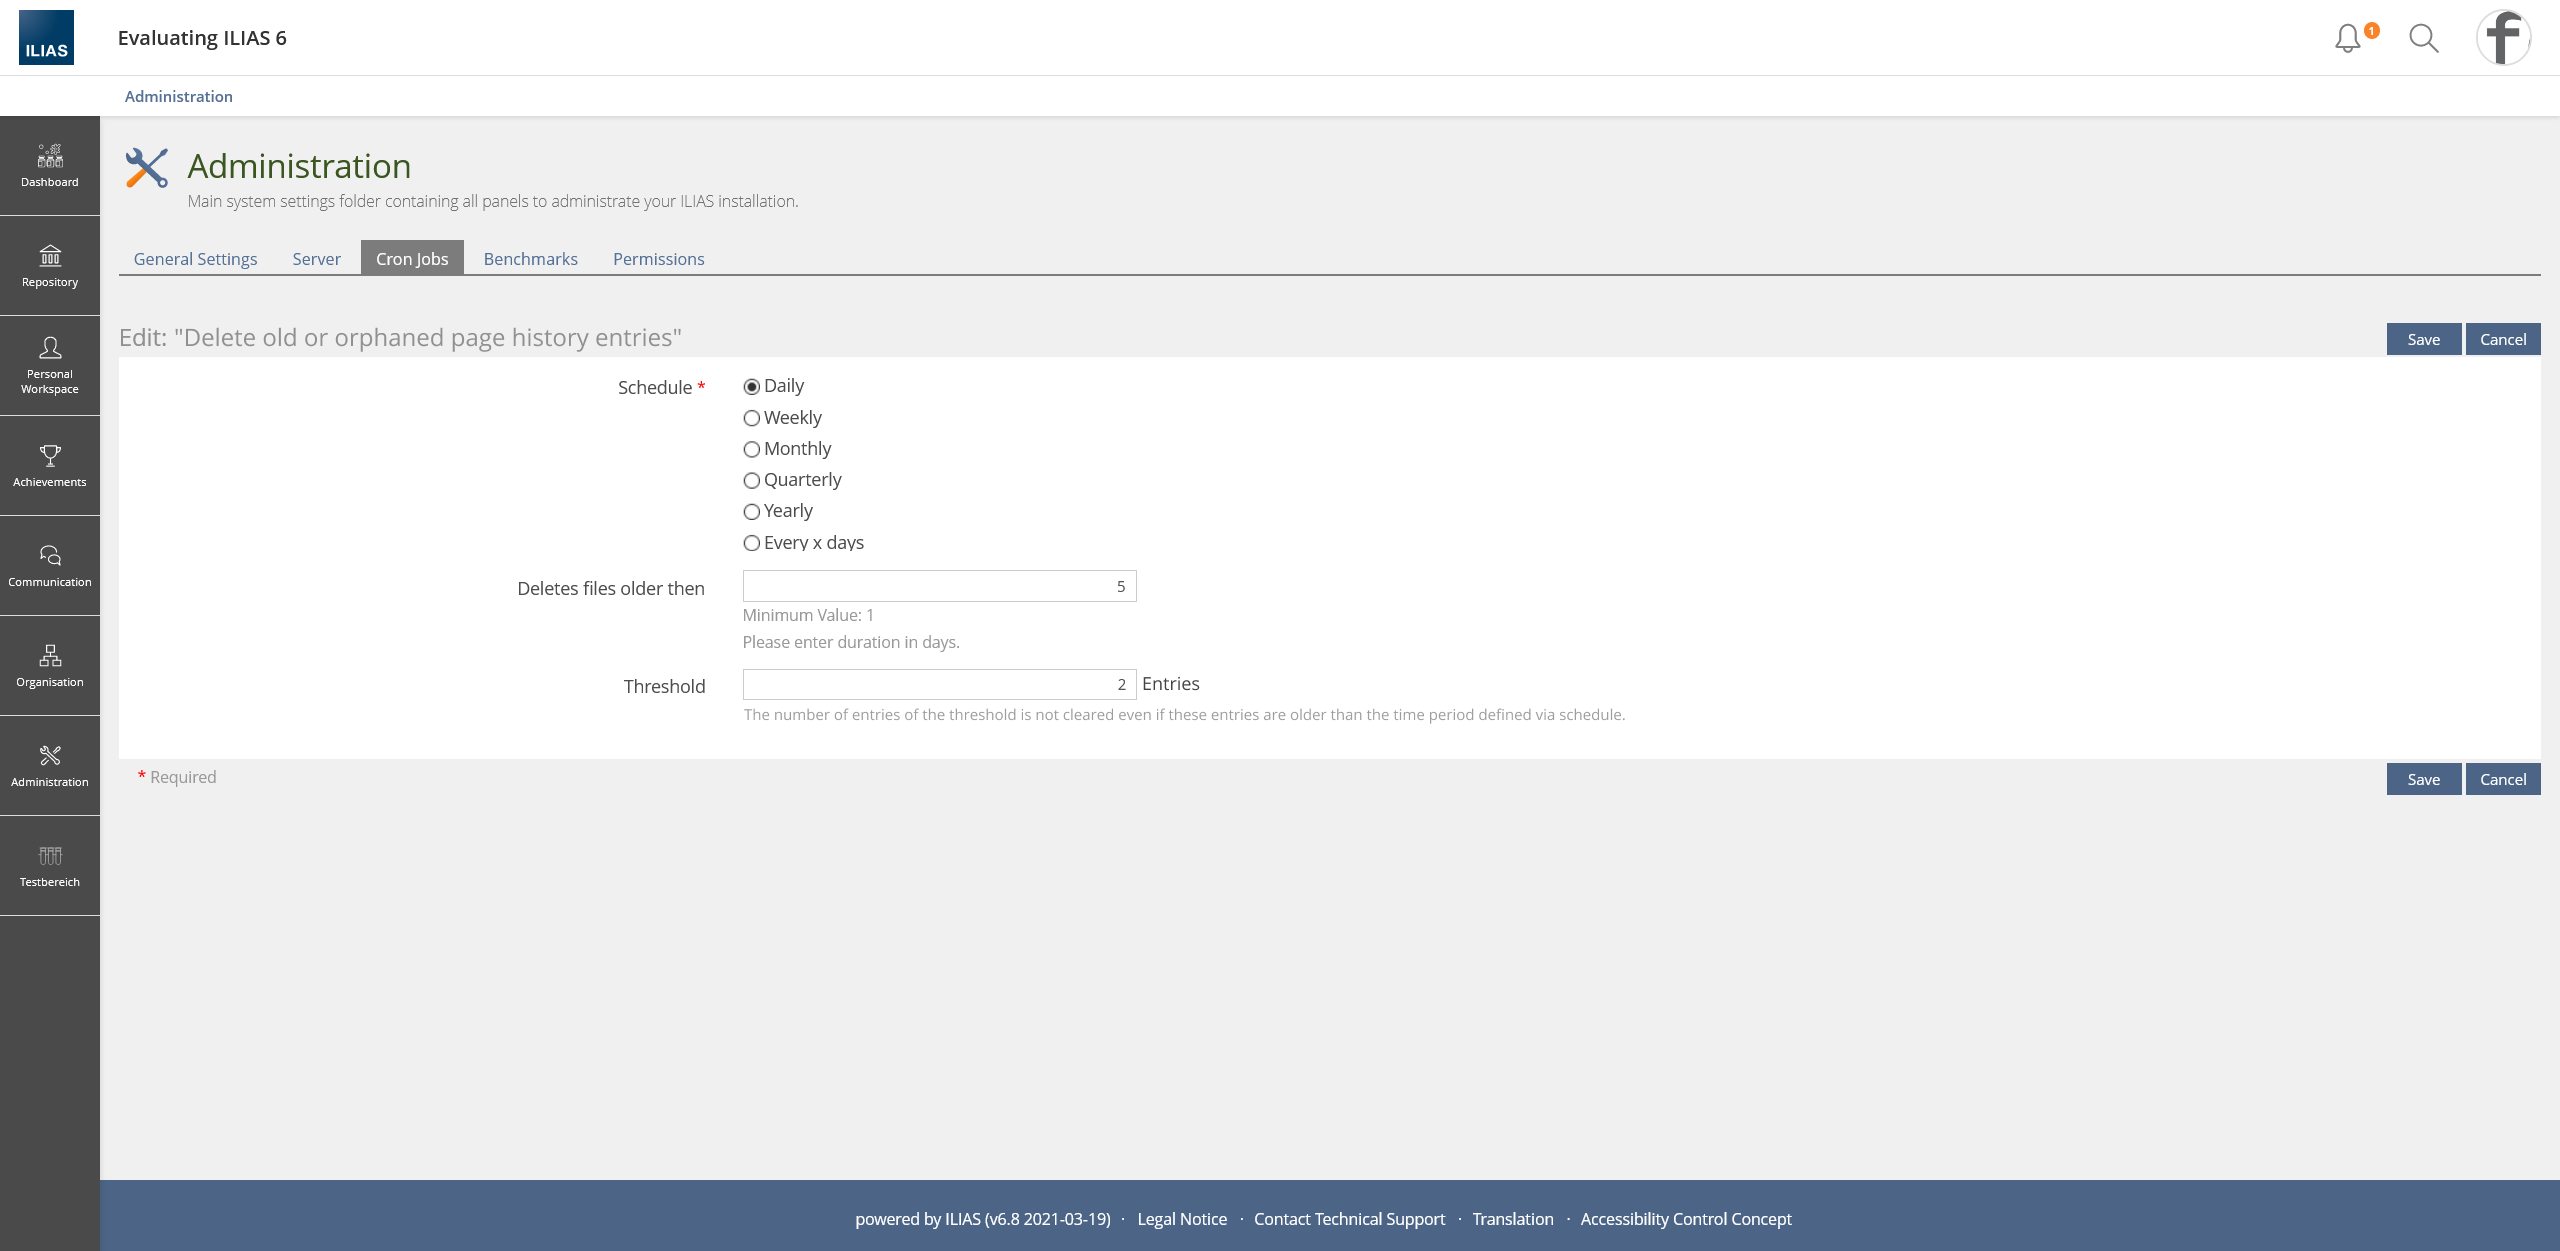Select the Monthly schedule option
The height and width of the screenshot is (1251, 2560).
coord(752,449)
